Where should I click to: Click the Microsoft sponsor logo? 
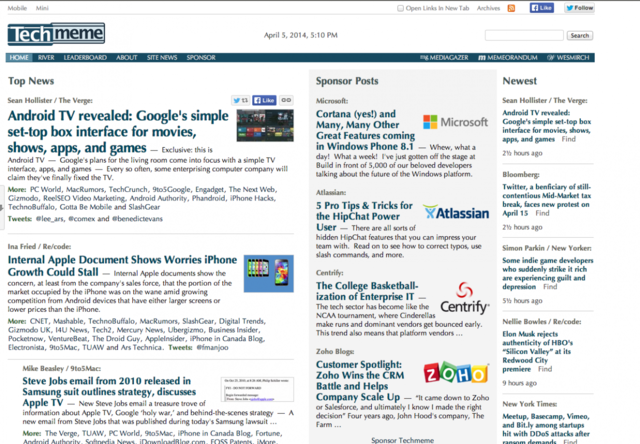pos(455,122)
